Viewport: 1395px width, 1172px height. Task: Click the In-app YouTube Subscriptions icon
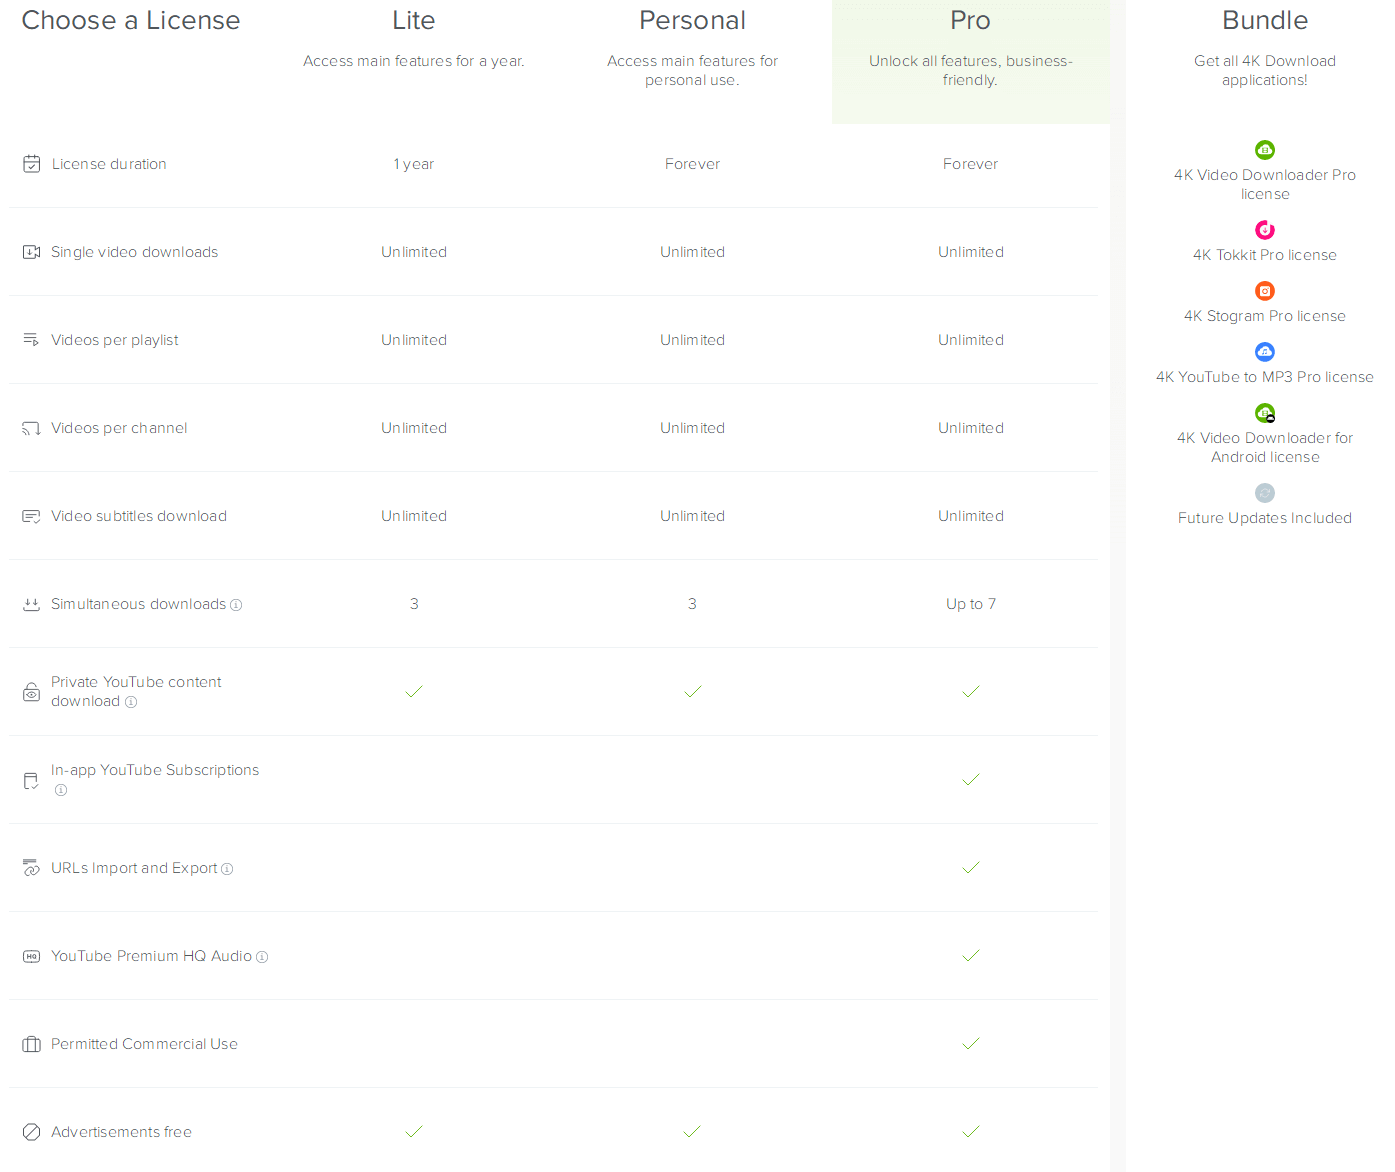(x=32, y=780)
